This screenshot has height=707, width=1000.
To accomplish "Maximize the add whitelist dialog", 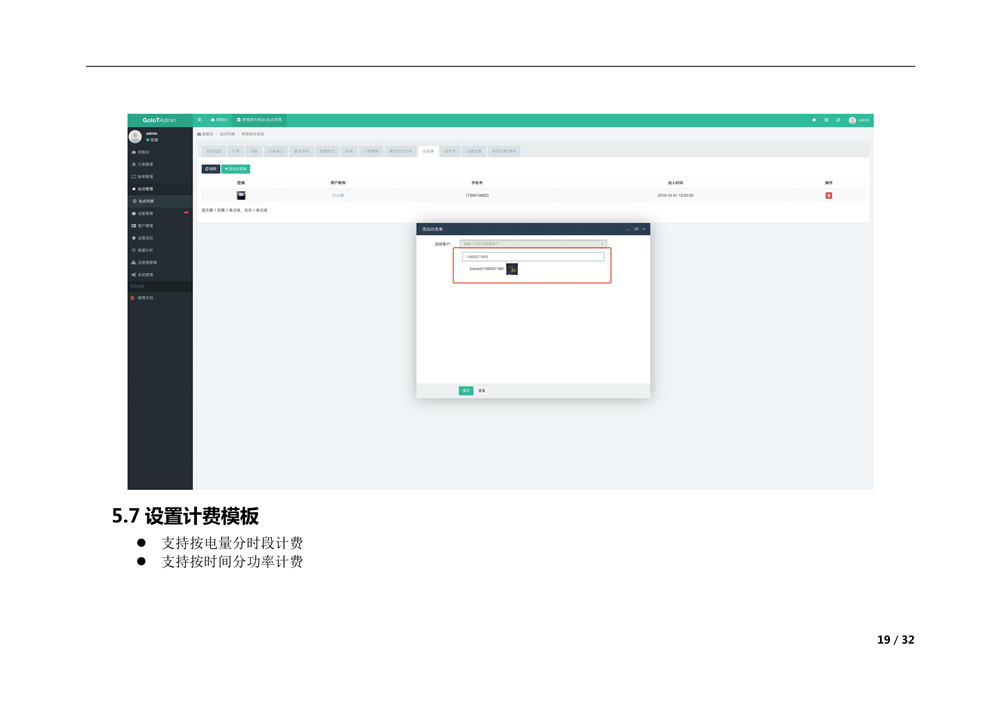I will (636, 229).
